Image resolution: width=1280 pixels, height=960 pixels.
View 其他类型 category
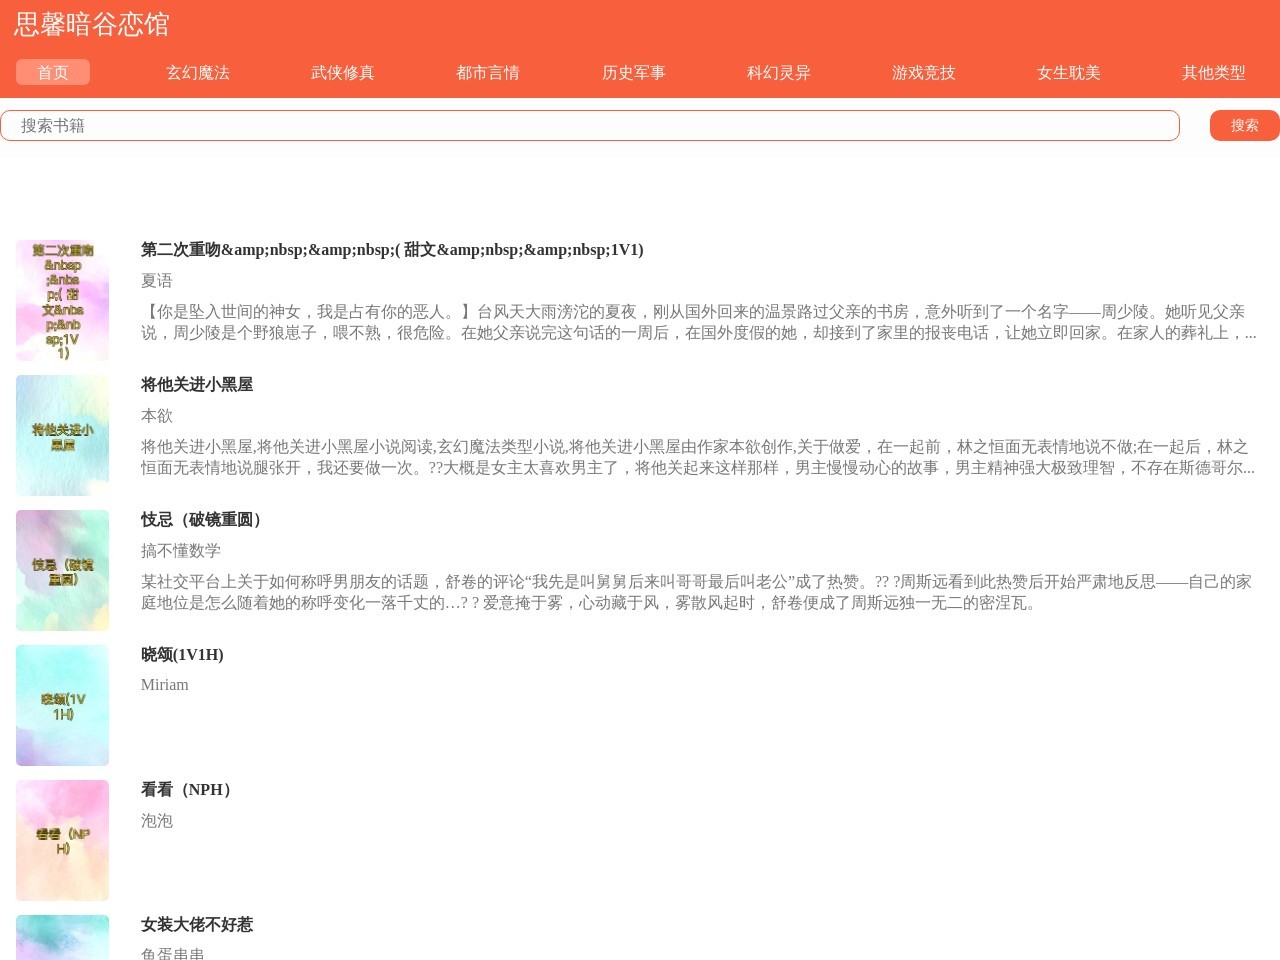pyautogui.click(x=1213, y=72)
